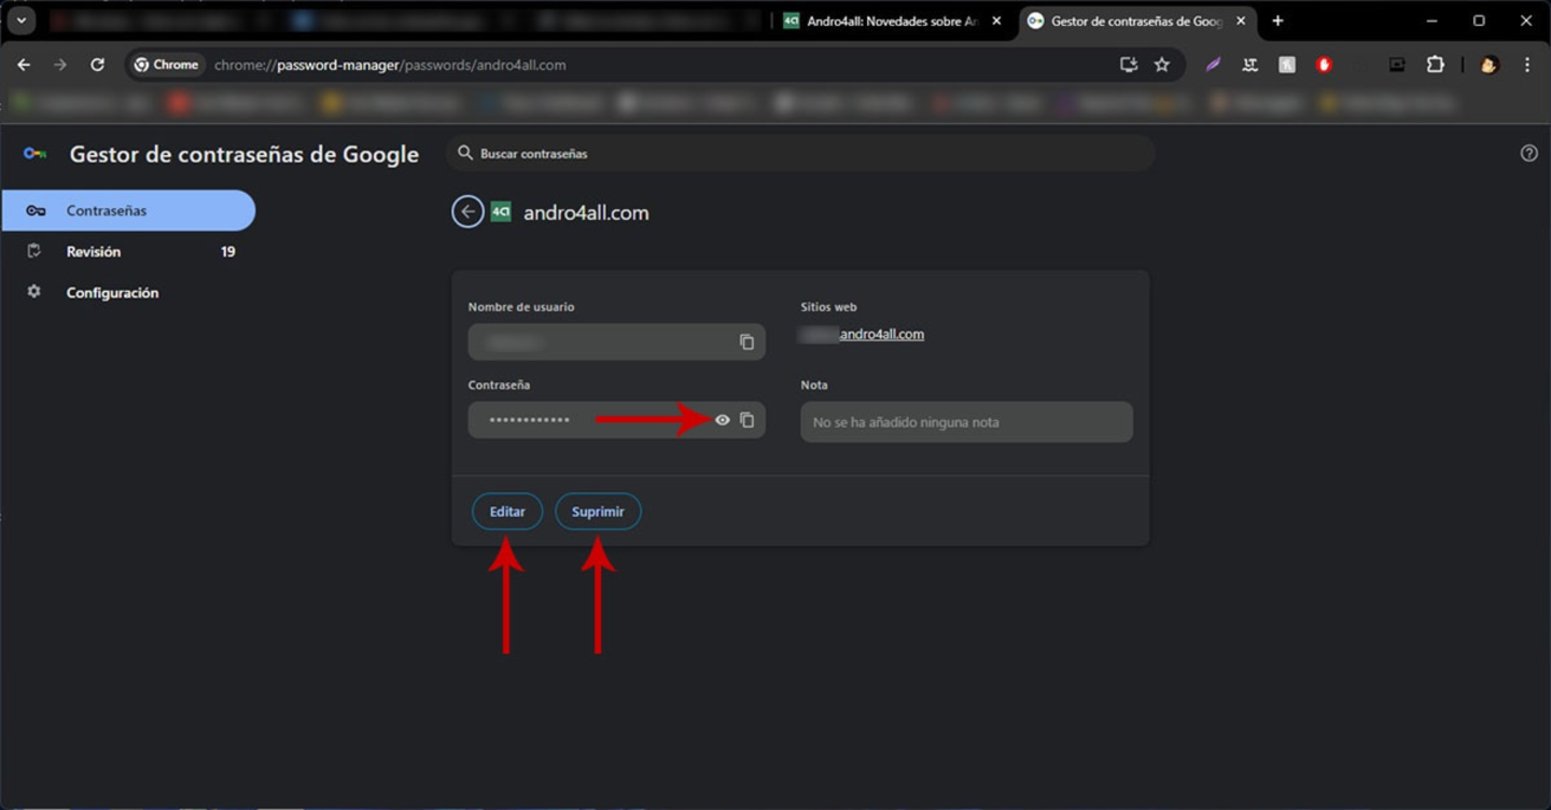
Task: Click the Editar button
Action: 507,511
